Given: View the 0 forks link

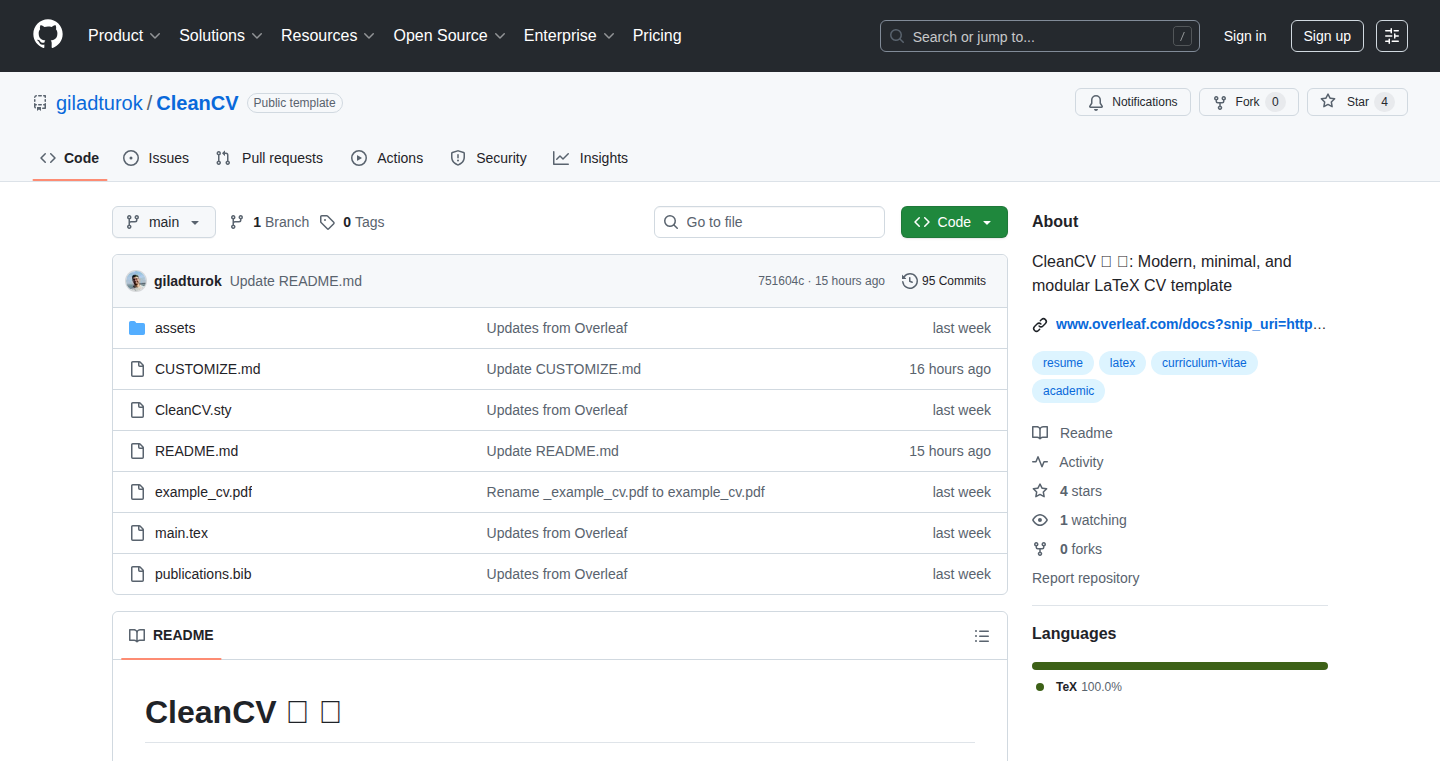Looking at the screenshot, I should click(1068, 549).
